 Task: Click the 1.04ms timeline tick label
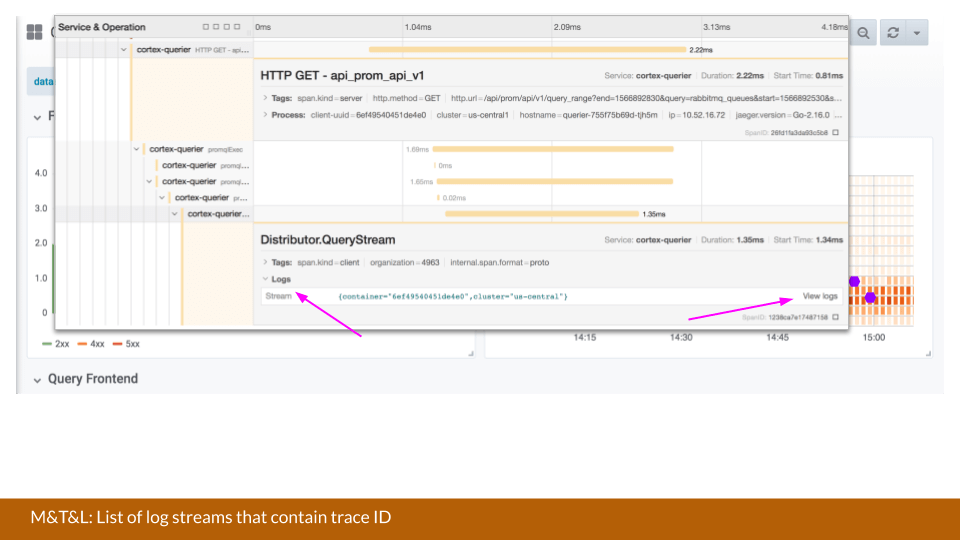[x=418, y=27]
